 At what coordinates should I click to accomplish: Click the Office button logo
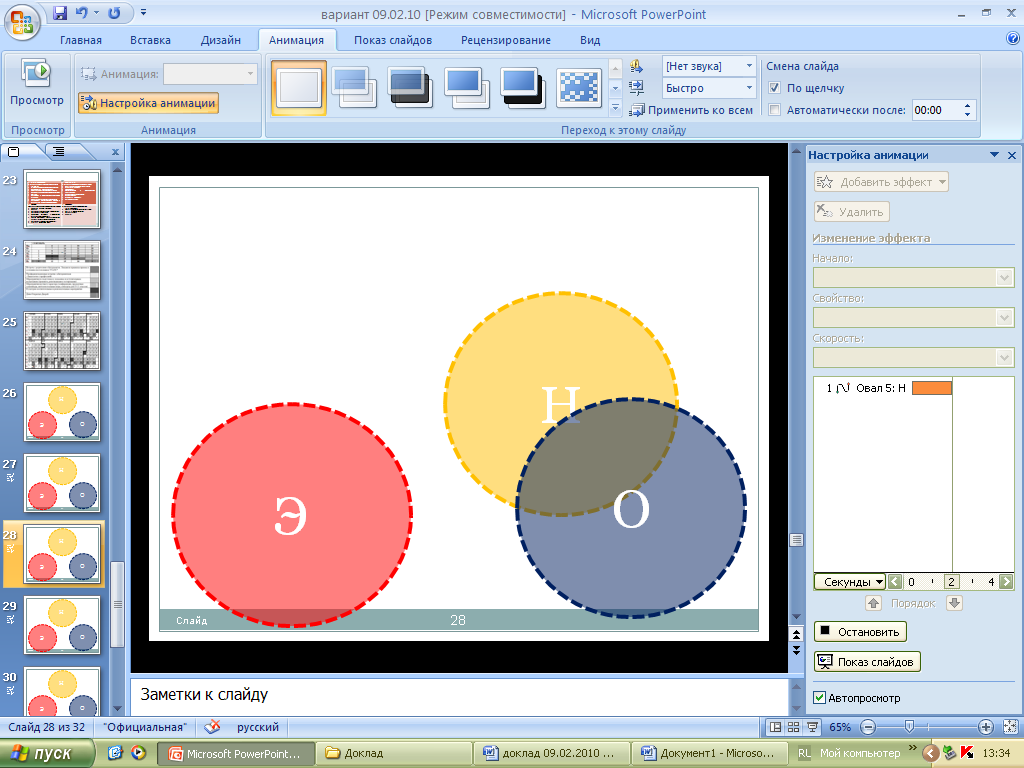[22, 21]
